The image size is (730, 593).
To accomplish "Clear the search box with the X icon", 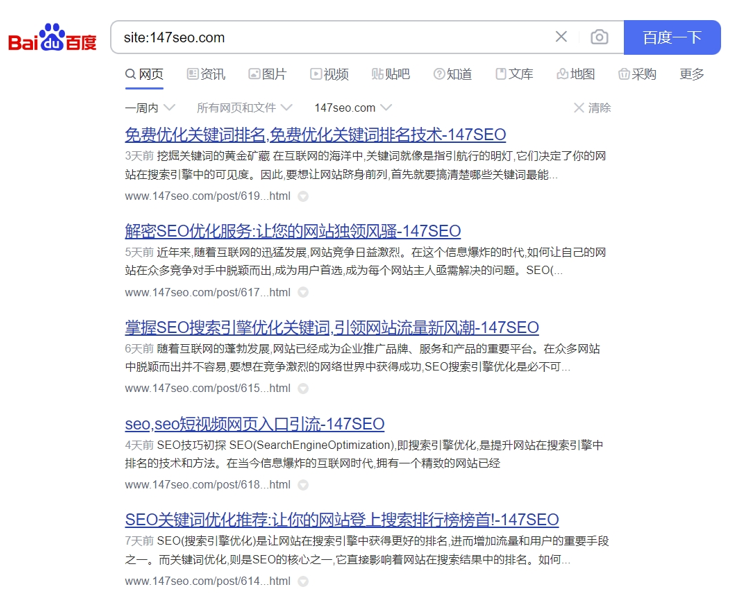I will tap(561, 37).
